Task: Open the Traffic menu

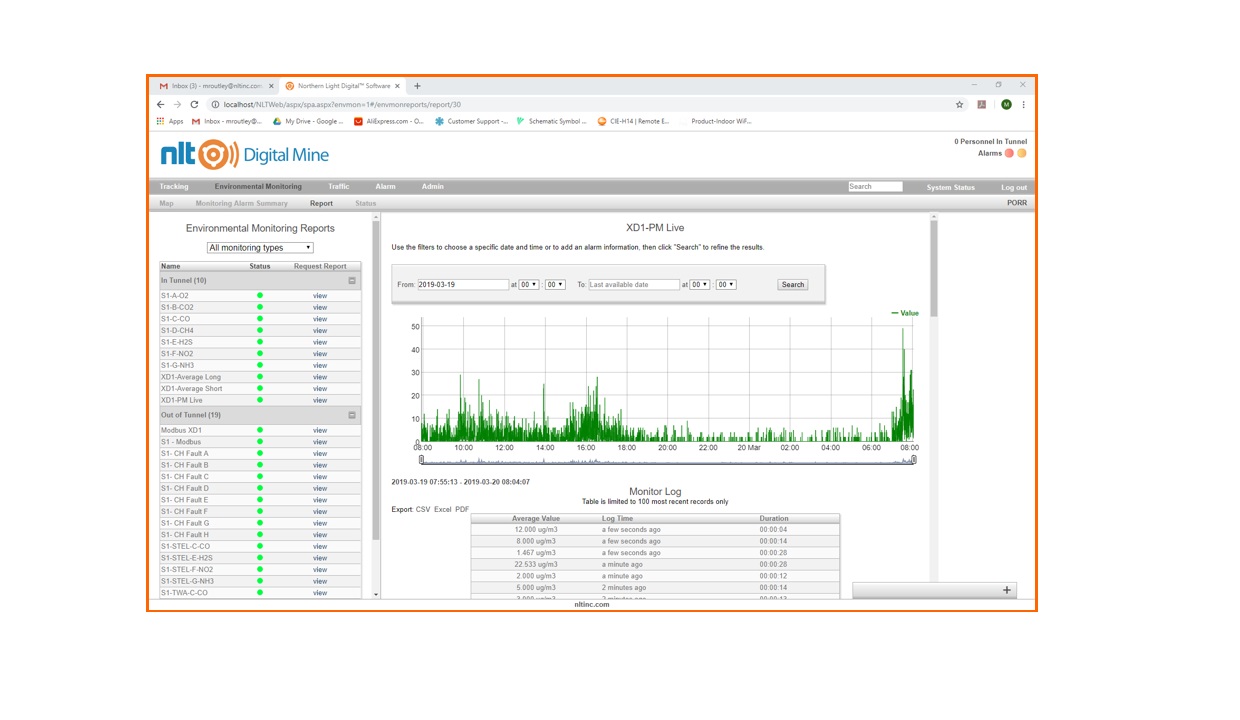Action: pos(338,187)
